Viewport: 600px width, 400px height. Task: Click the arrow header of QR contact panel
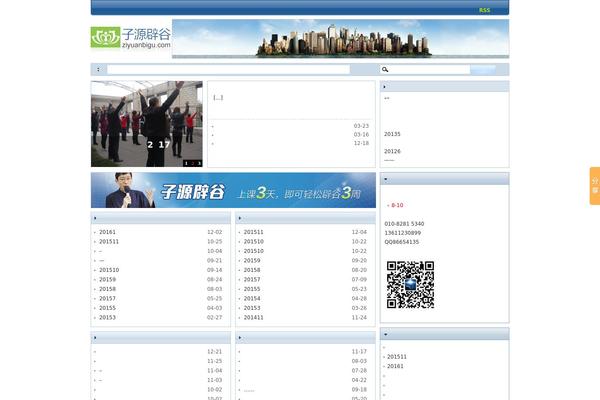coord(385,178)
